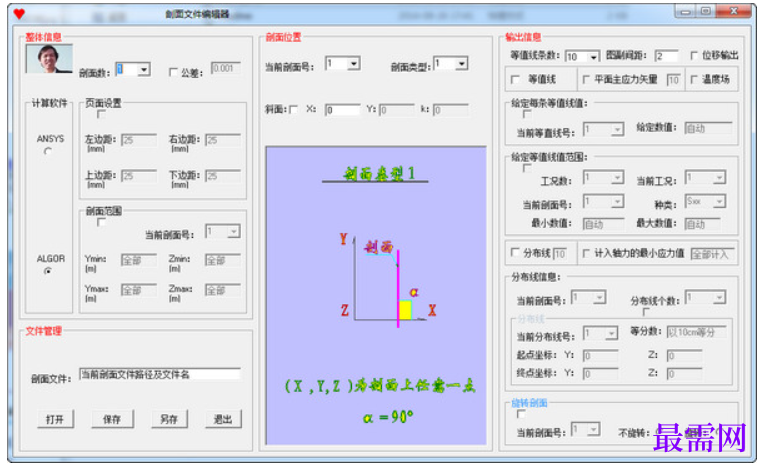
Task: Toggle the 给定等值线值范围 checkbox
Action: click(x=527, y=168)
